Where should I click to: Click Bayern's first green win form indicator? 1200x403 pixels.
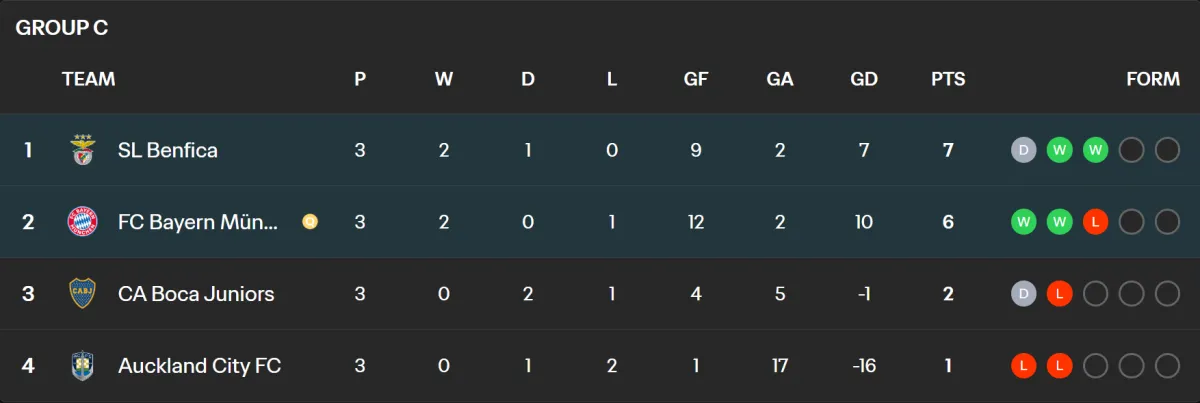coord(1023,222)
